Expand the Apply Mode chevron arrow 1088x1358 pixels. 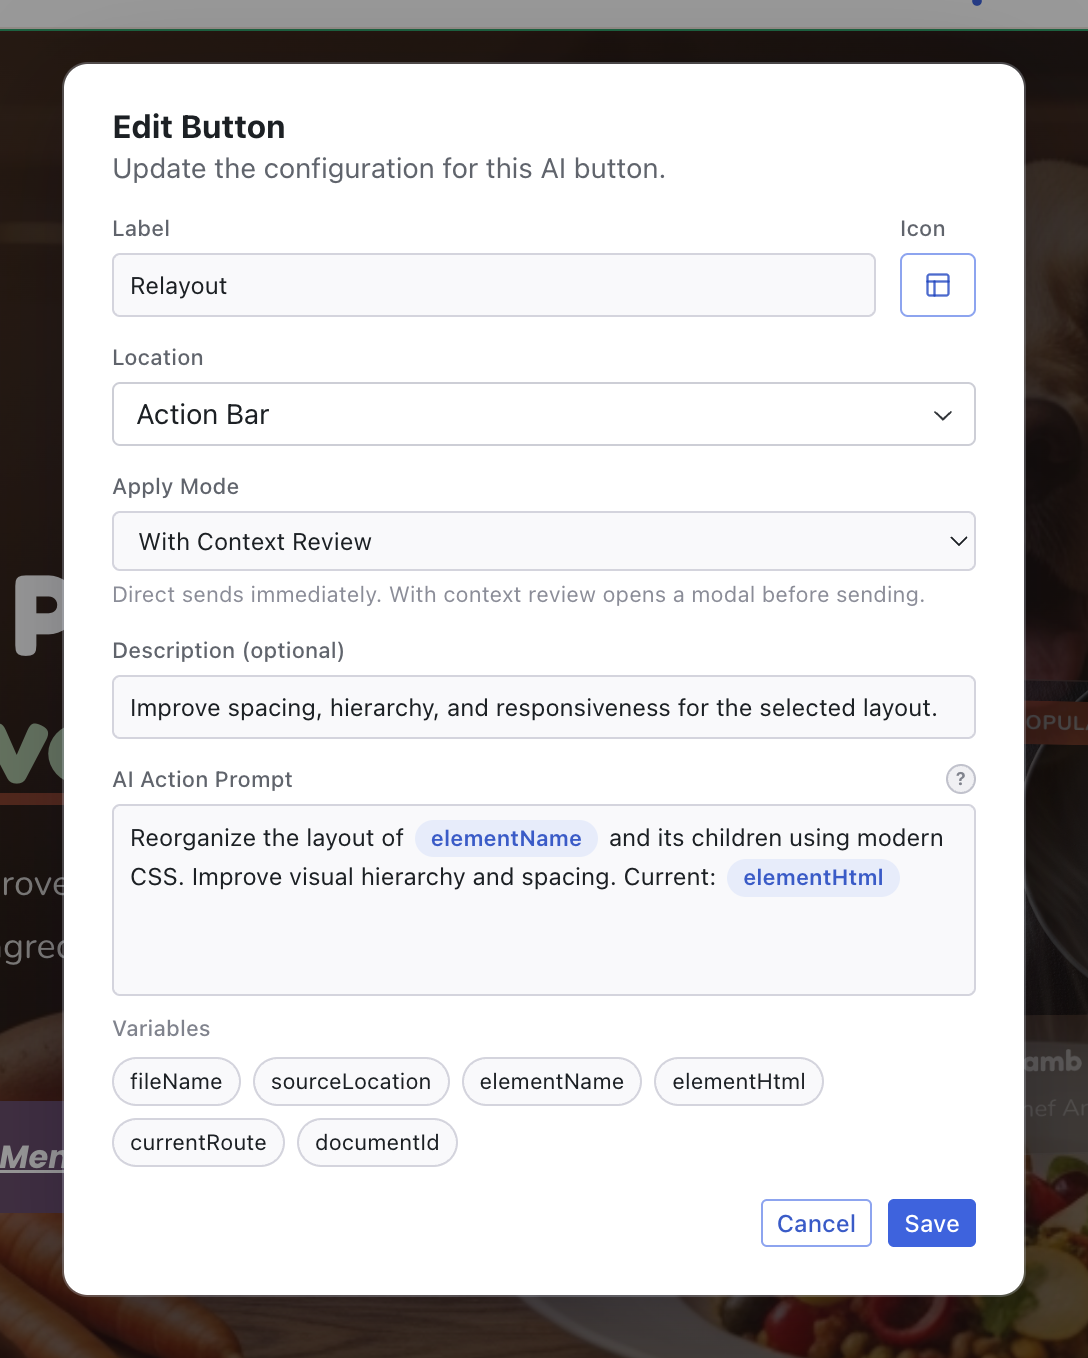[x=957, y=541]
